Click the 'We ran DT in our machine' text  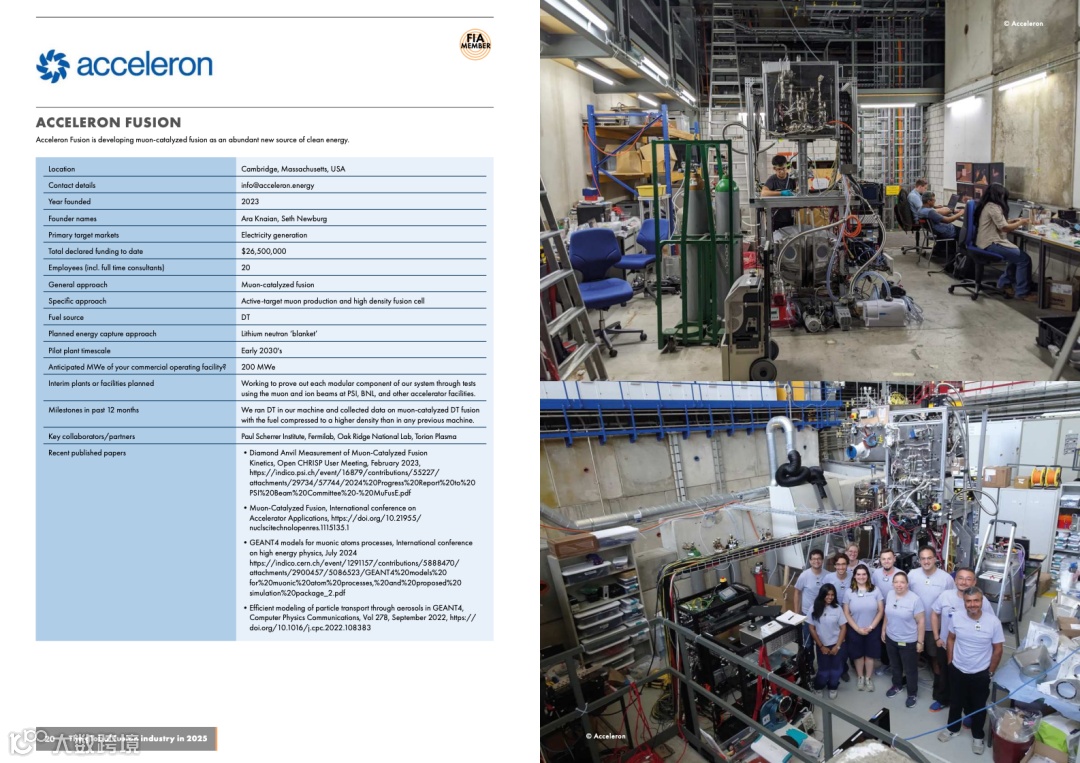(x=360, y=415)
